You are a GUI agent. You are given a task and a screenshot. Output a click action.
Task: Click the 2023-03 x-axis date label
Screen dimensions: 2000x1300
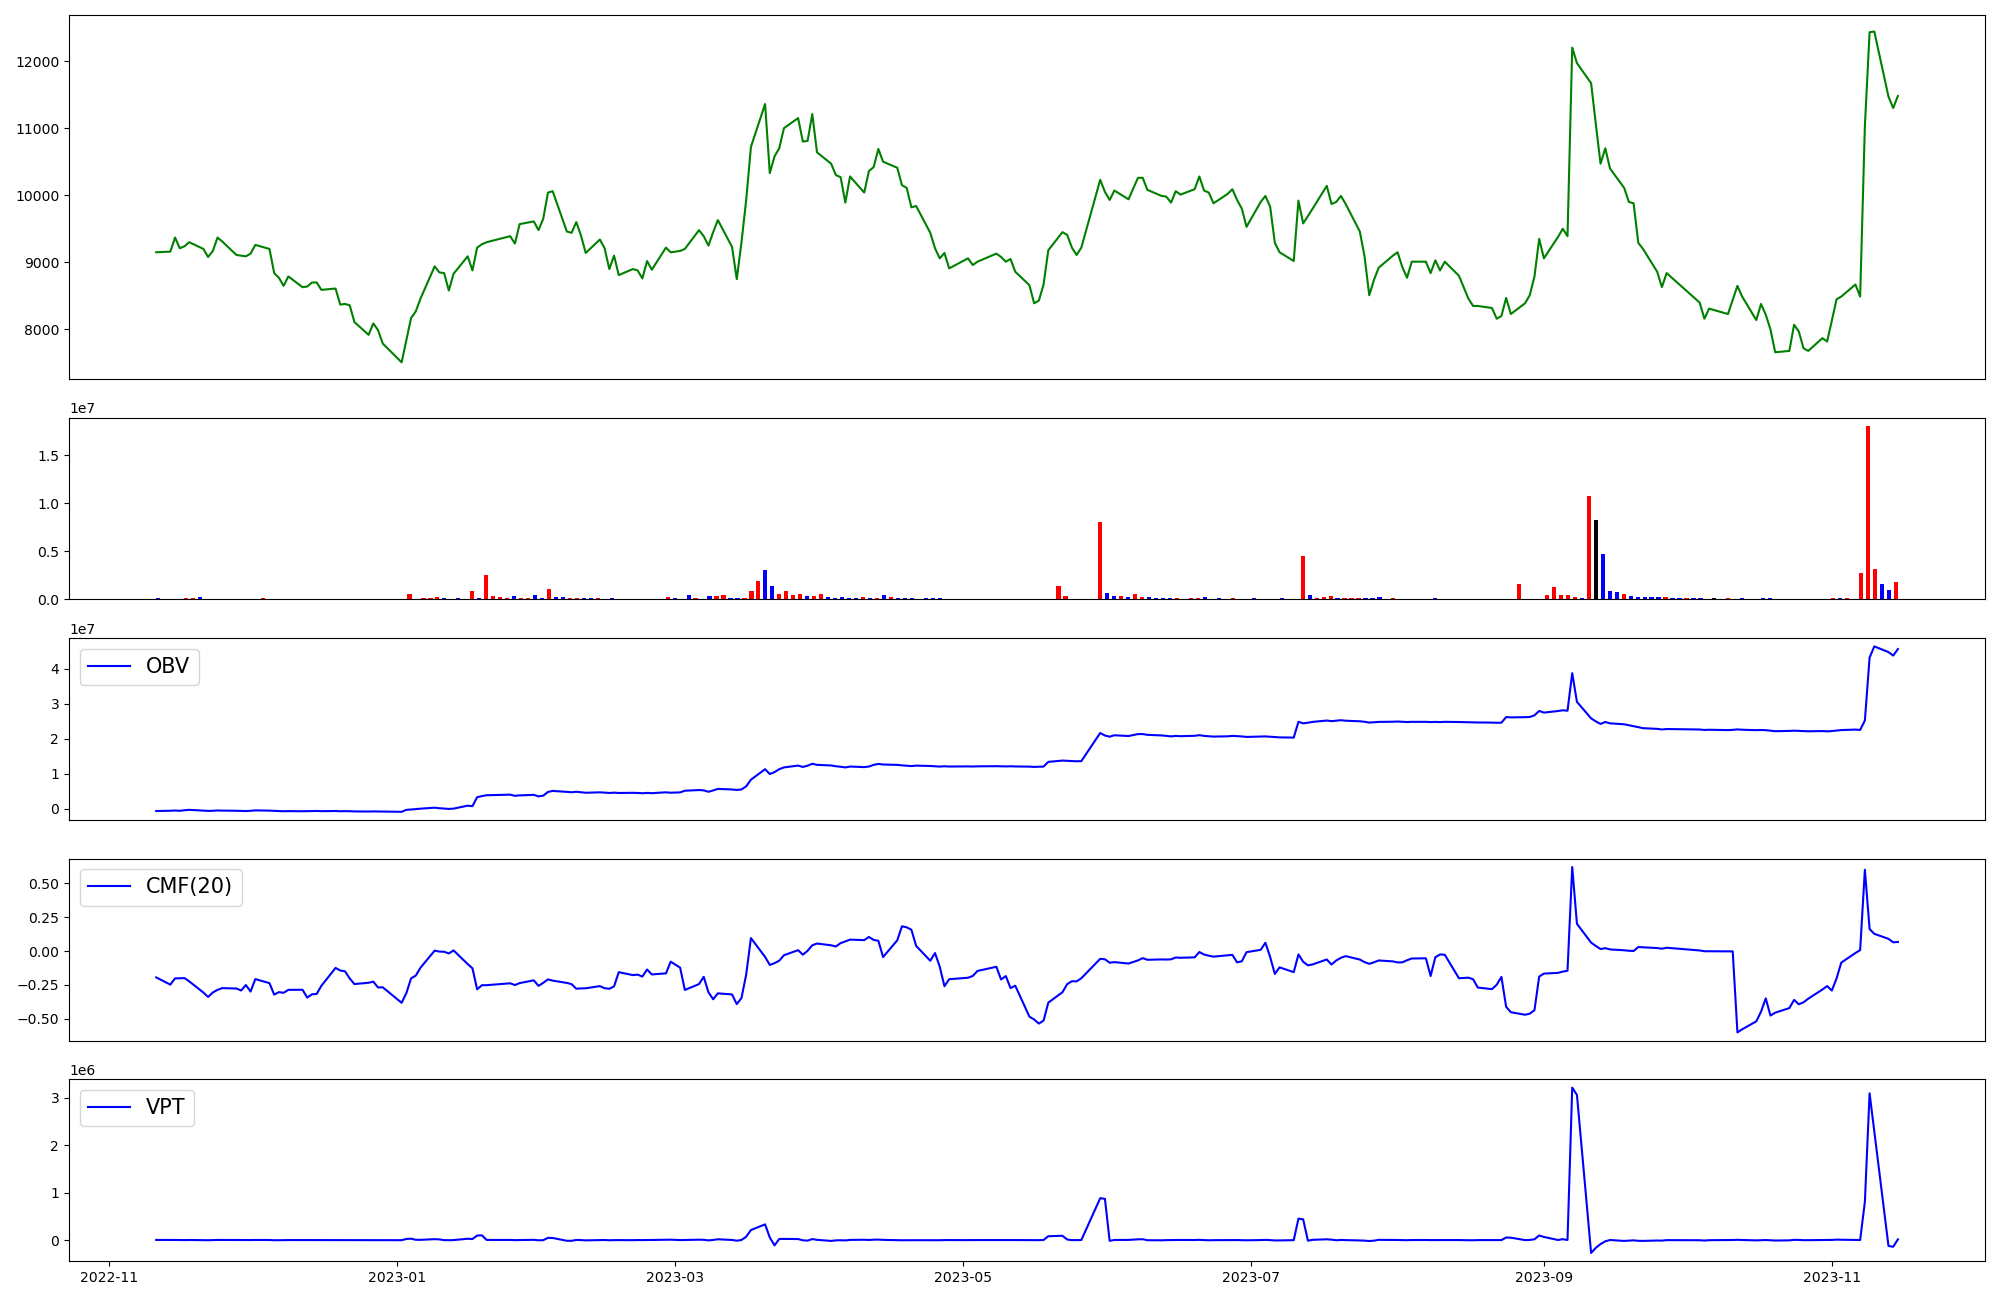coord(675,1277)
